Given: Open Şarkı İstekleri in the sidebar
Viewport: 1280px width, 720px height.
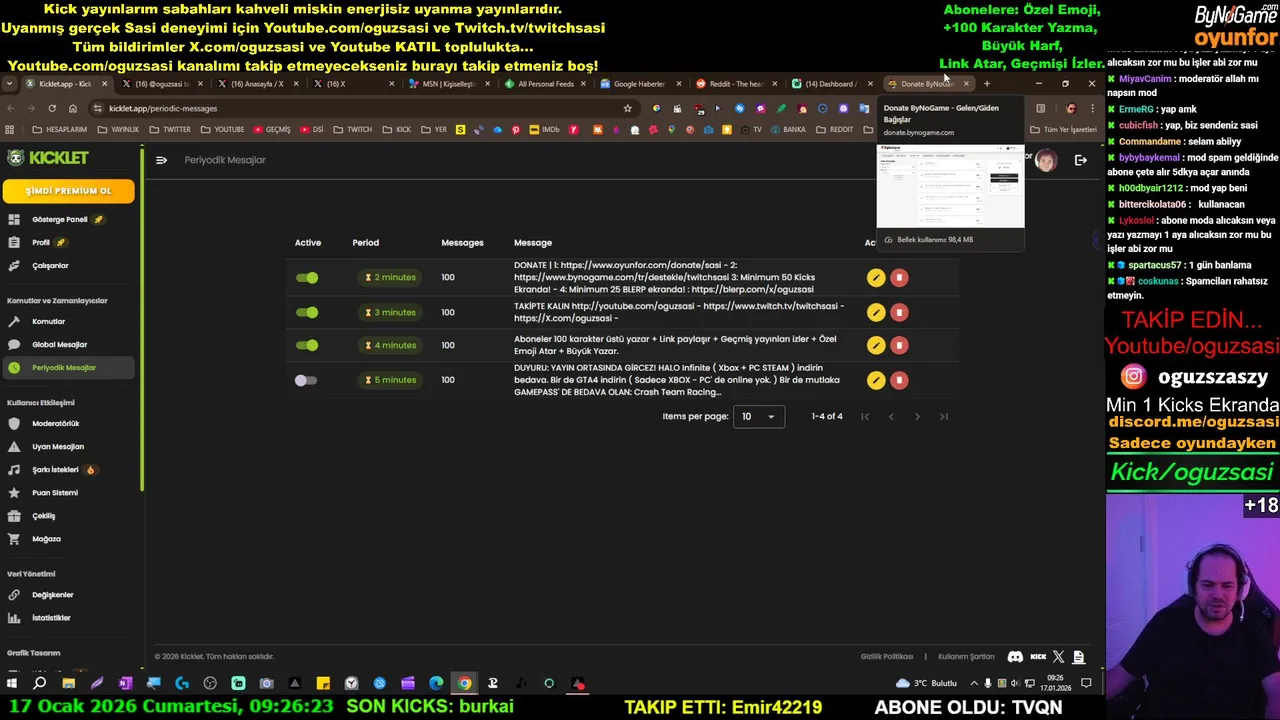Looking at the screenshot, I should pos(67,470).
